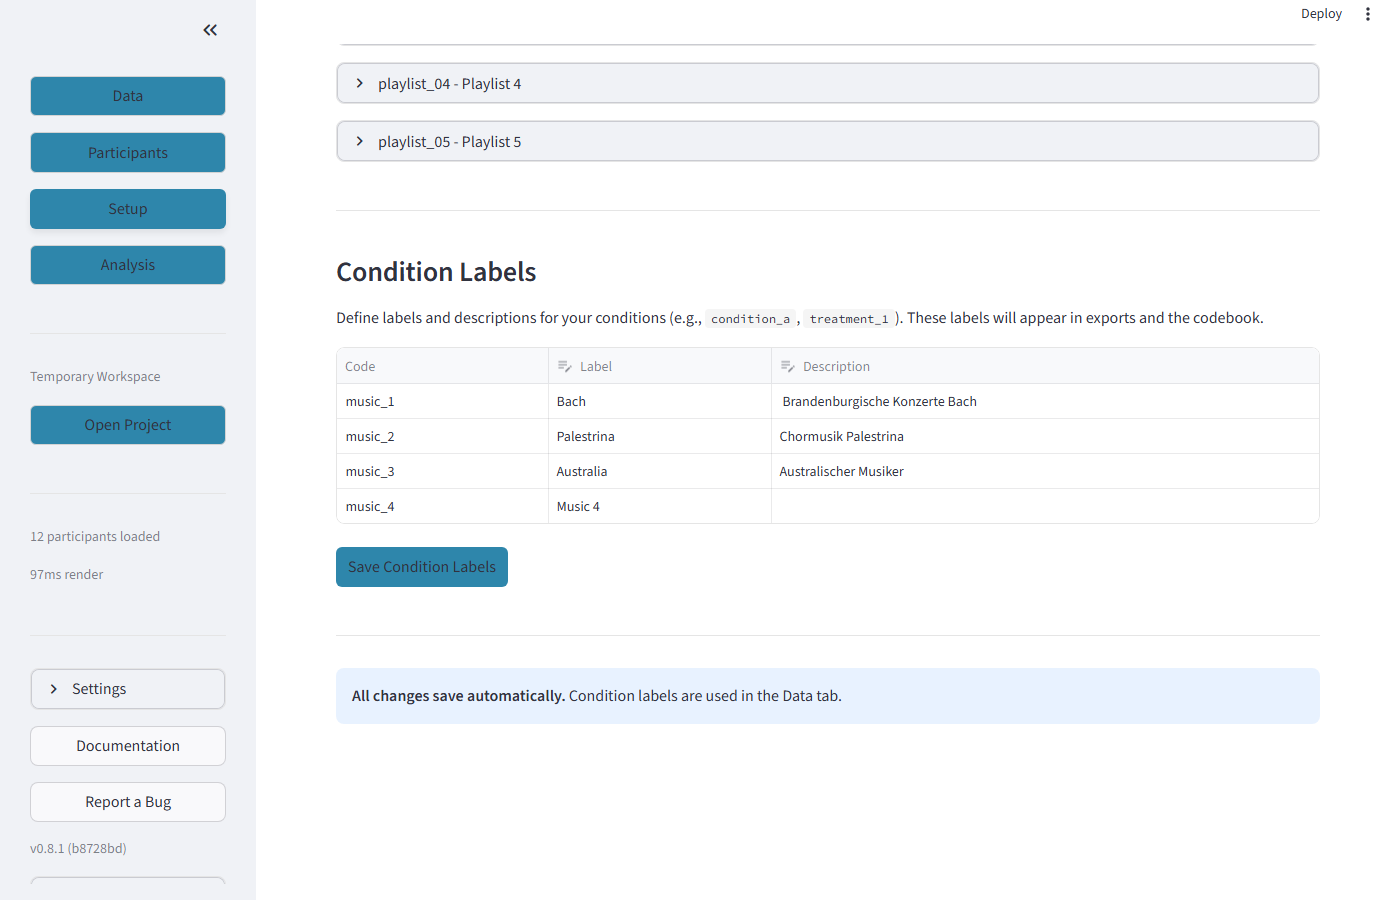Click the Description column header text

(836, 366)
